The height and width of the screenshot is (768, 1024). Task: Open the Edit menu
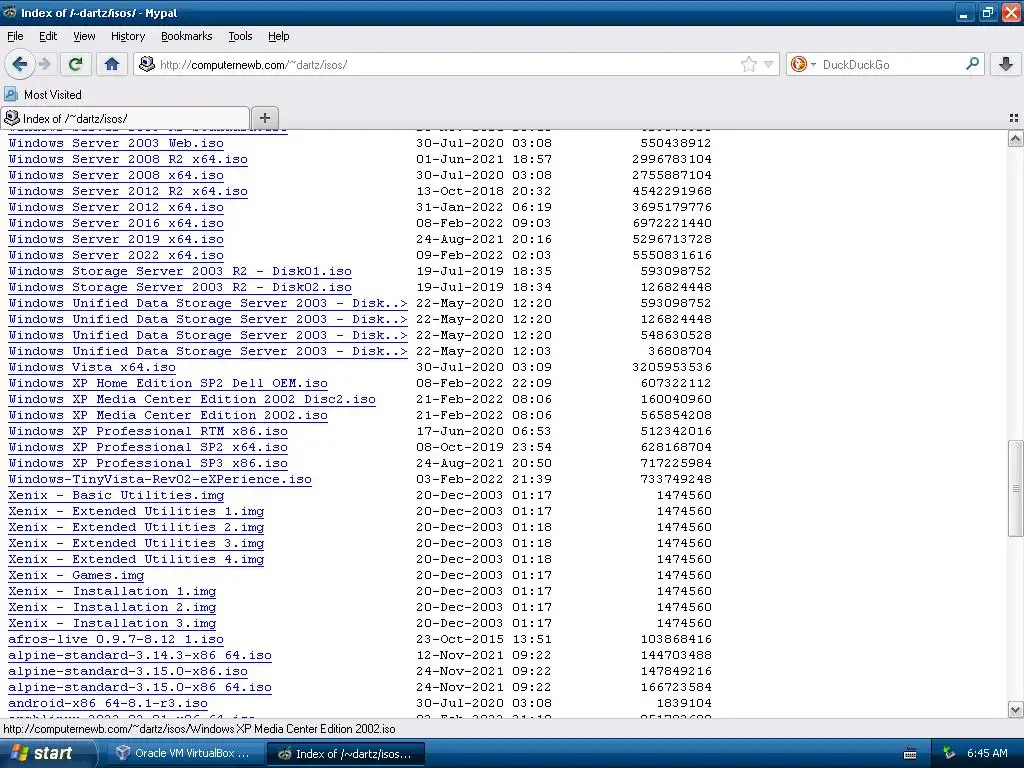click(x=48, y=37)
